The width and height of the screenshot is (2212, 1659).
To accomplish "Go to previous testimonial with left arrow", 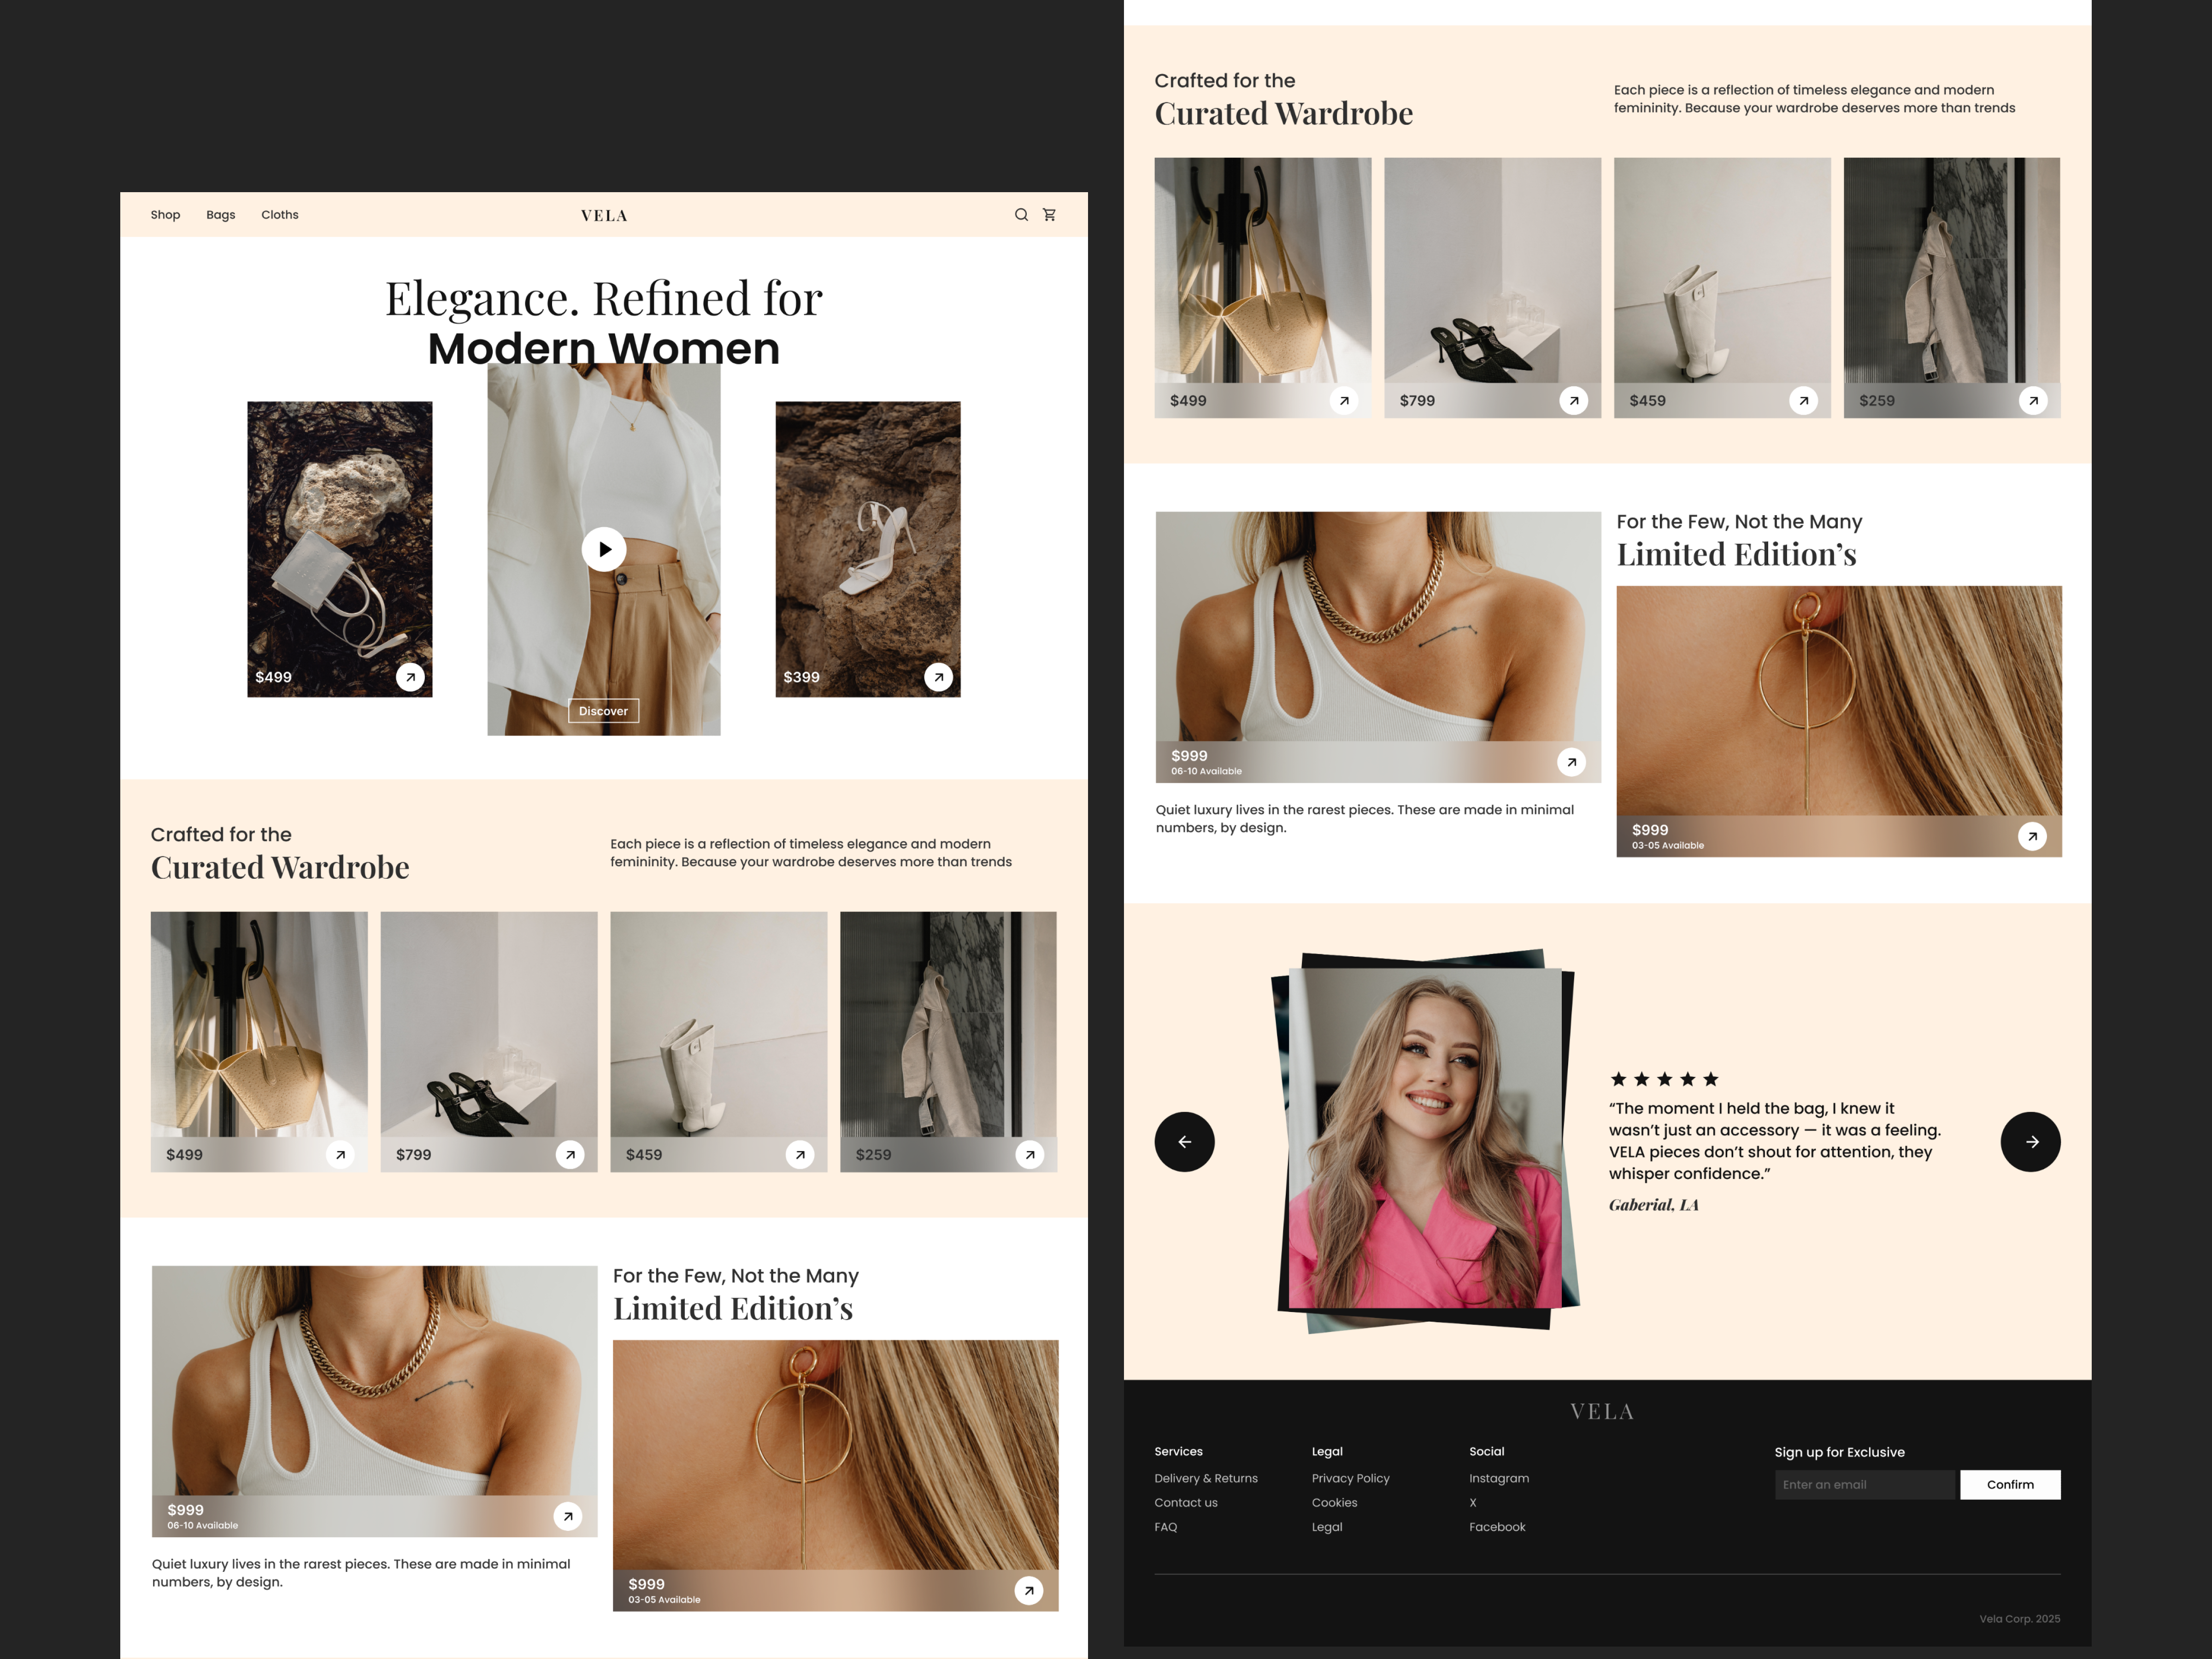I will click(x=1185, y=1141).
